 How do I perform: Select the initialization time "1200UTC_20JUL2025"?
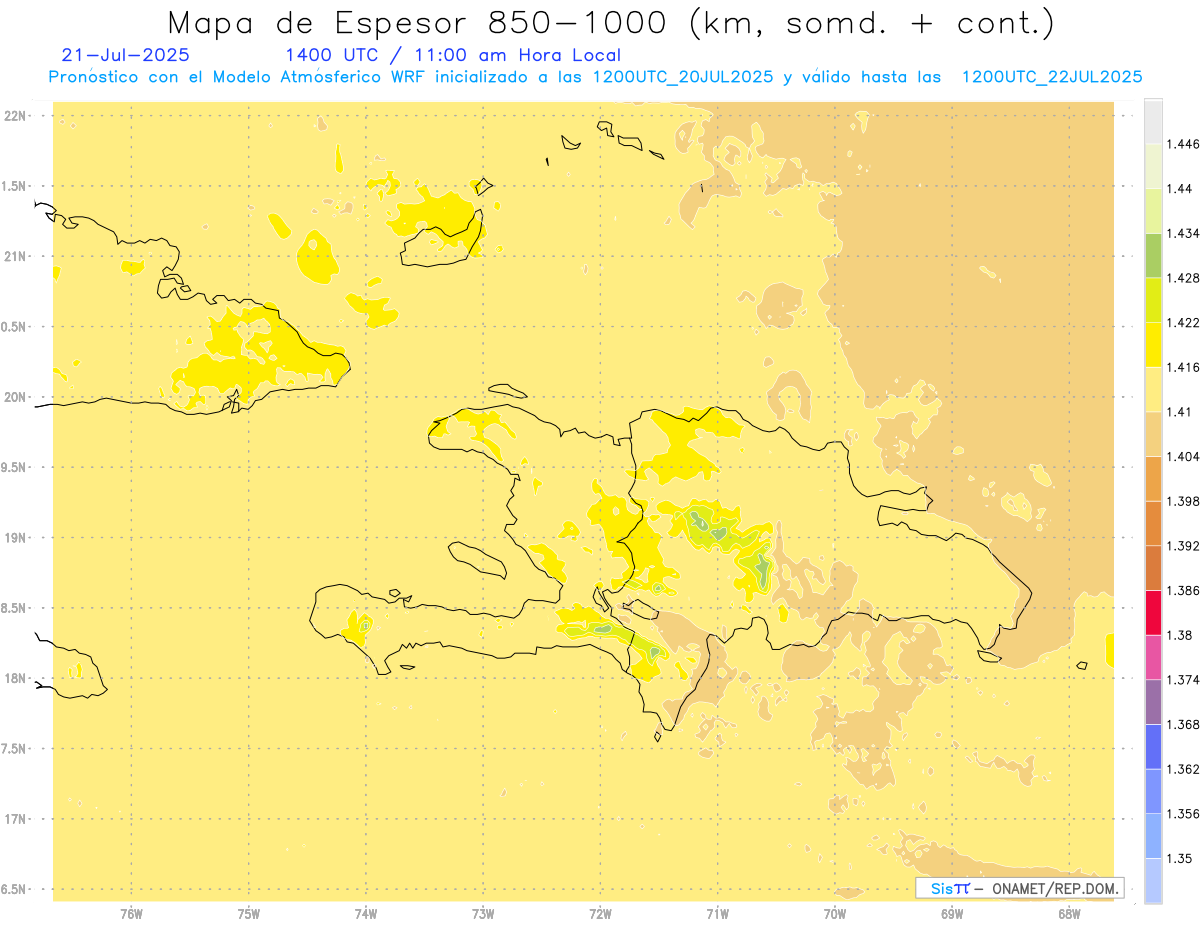pyautogui.click(x=683, y=77)
